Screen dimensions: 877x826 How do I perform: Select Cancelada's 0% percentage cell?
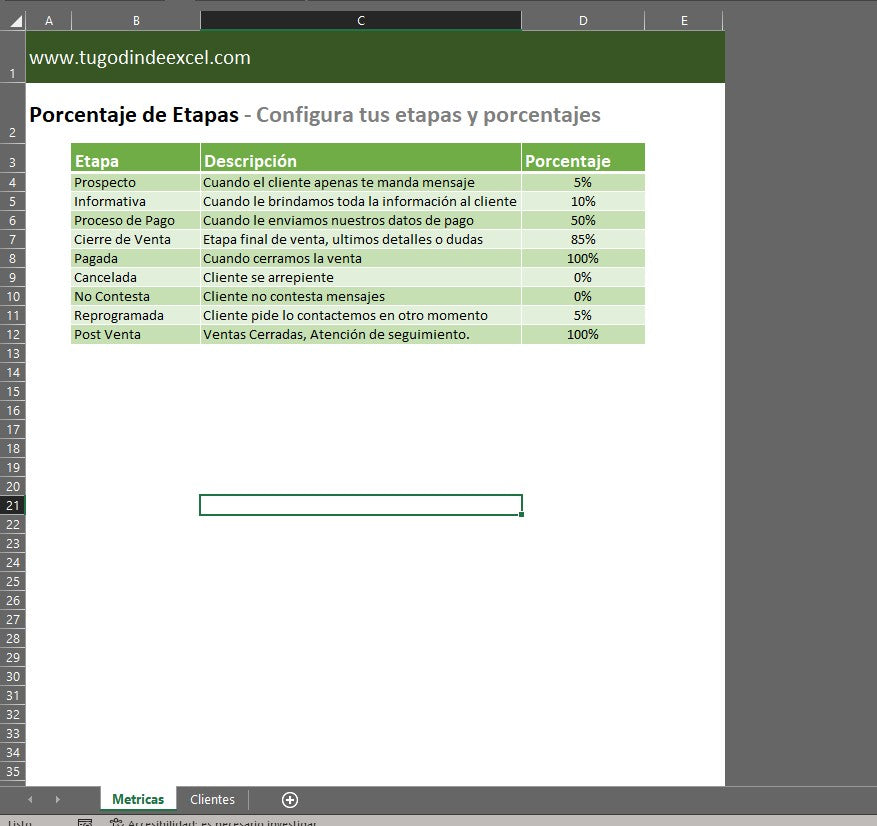pos(583,277)
